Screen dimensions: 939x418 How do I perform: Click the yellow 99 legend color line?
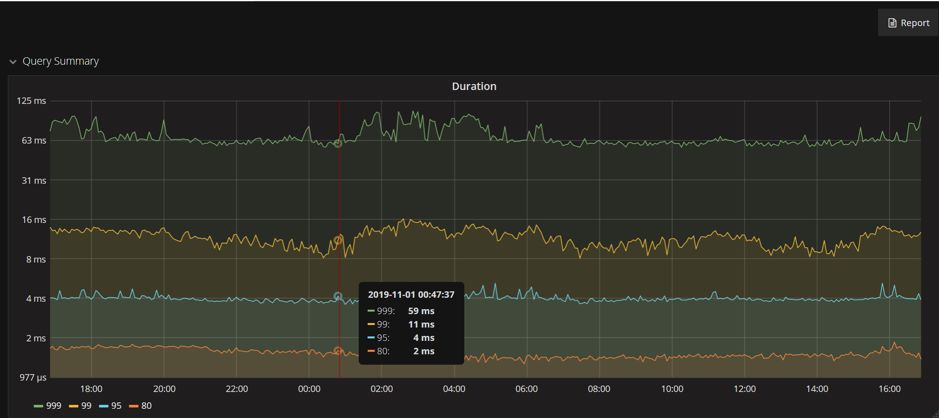74,406
